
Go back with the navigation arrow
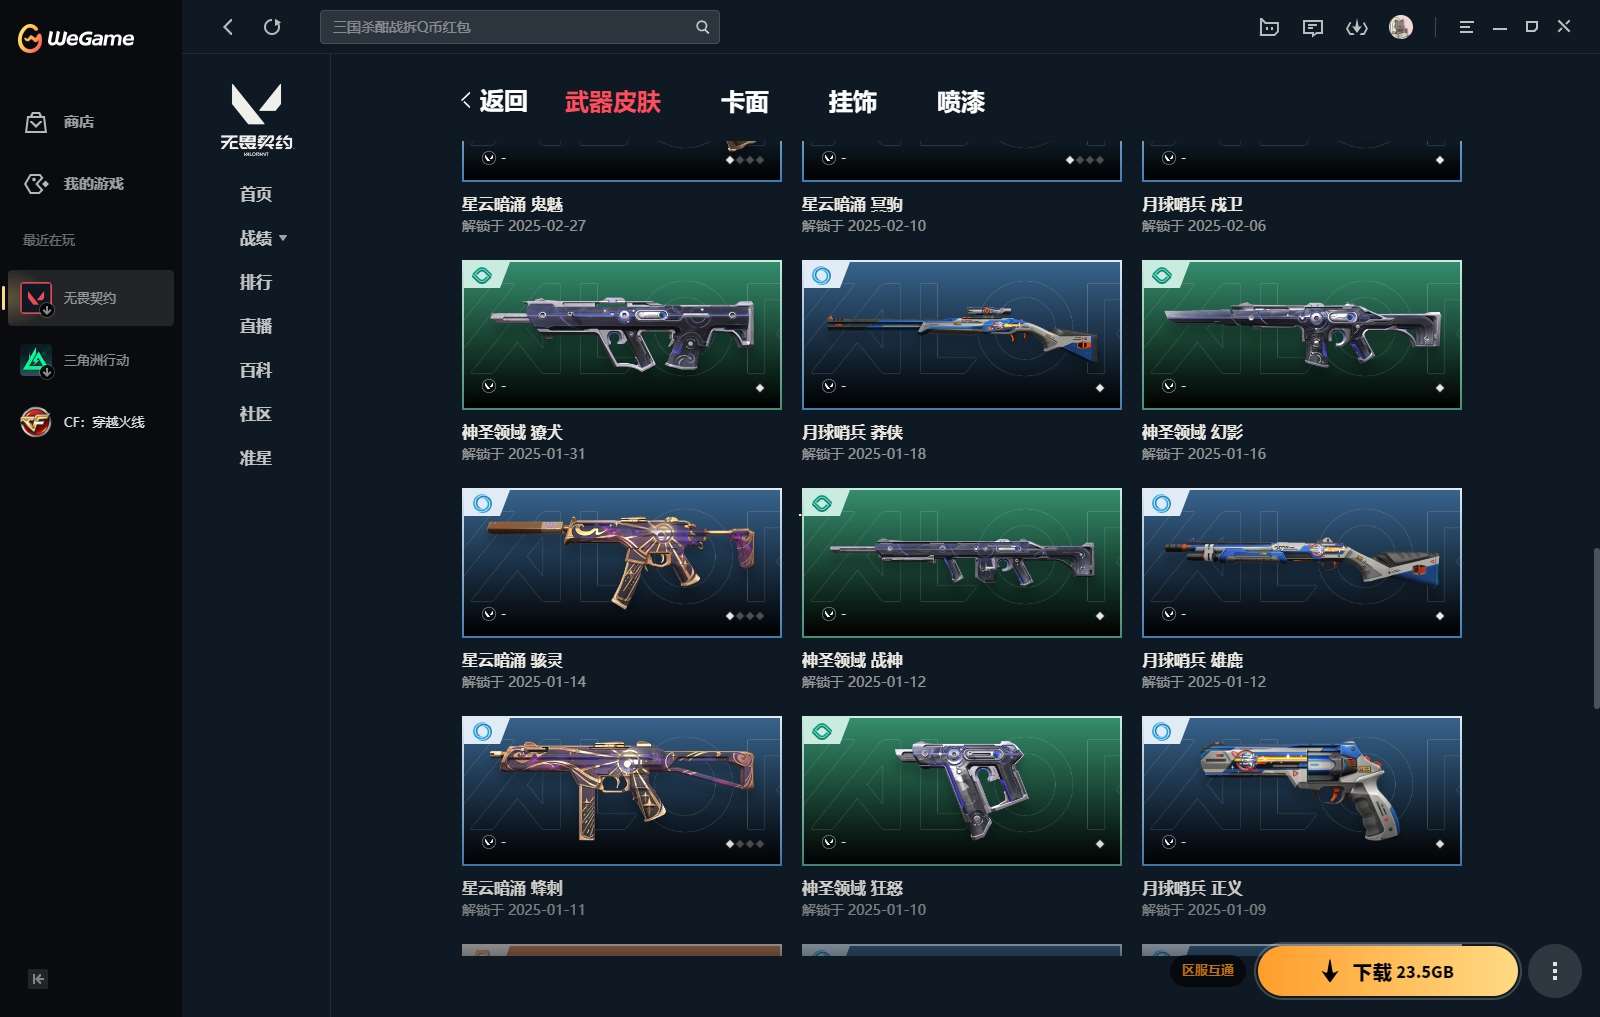pyautogui.click(x=228, y=27)
